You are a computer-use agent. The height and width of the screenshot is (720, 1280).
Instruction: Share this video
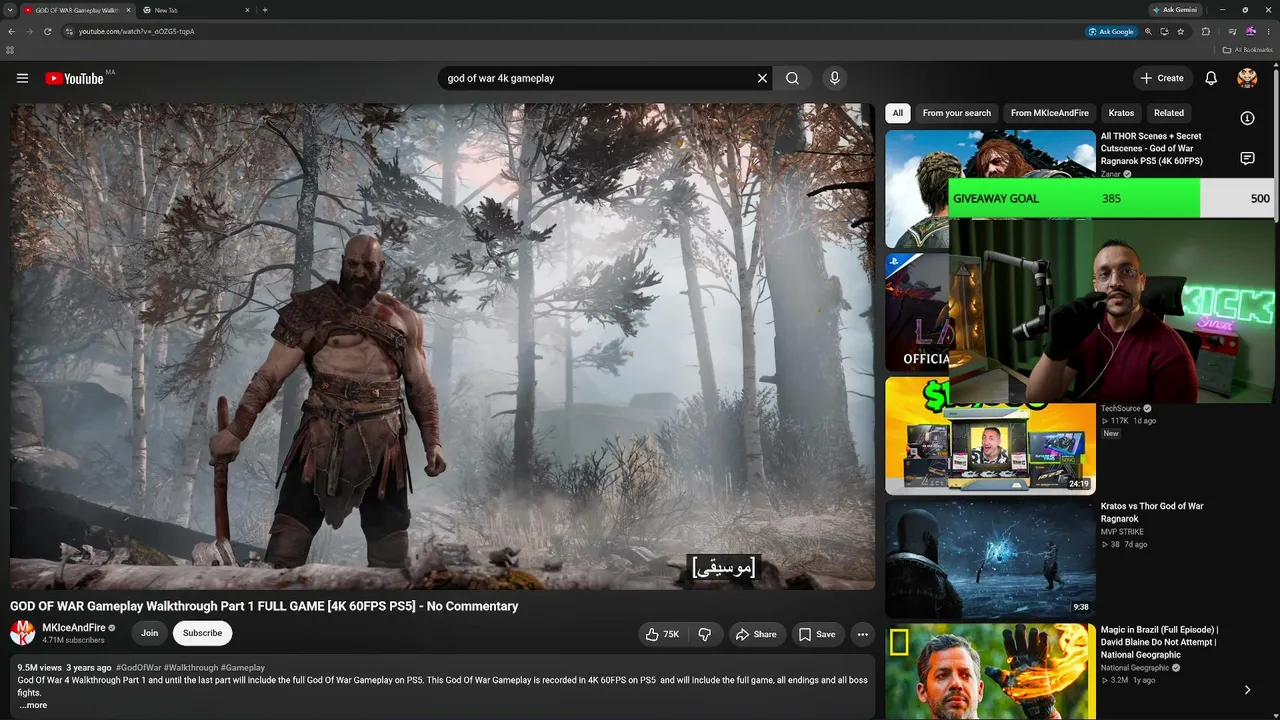[x=756, y=634]
